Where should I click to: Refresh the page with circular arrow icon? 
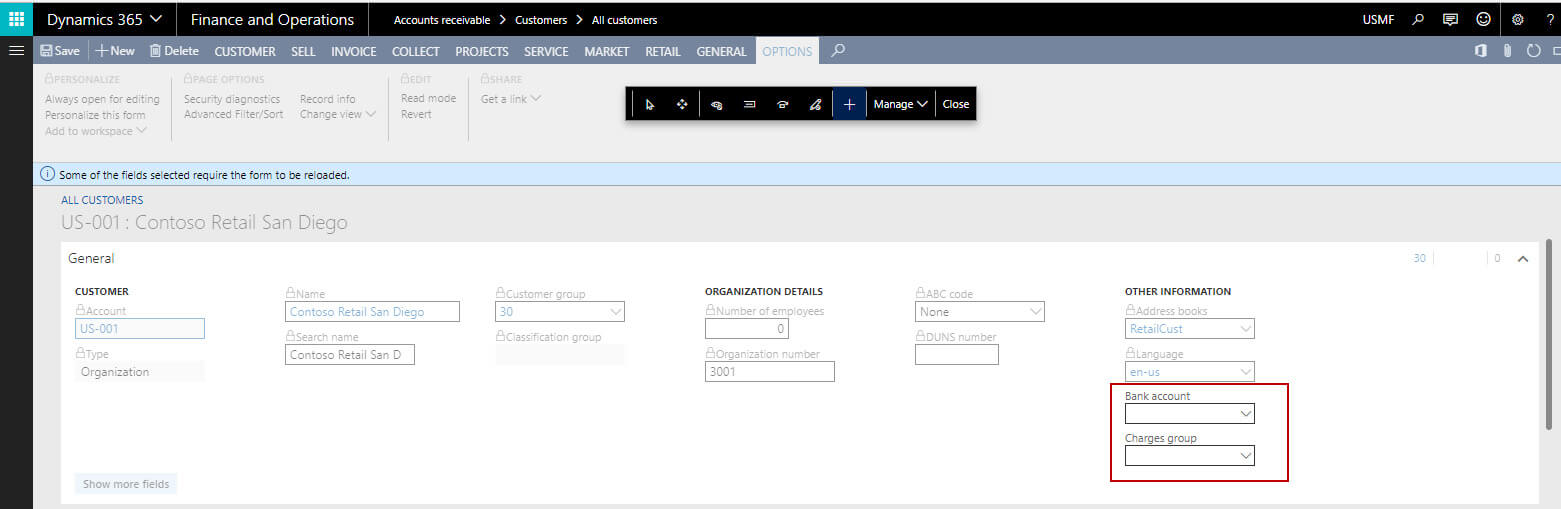tap(1534, 50)
